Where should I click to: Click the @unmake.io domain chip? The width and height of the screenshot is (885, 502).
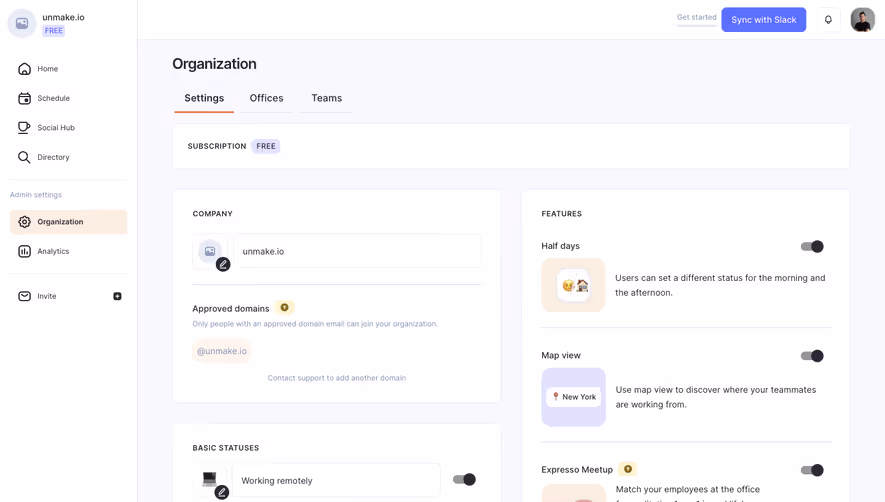tap(222, 351)
